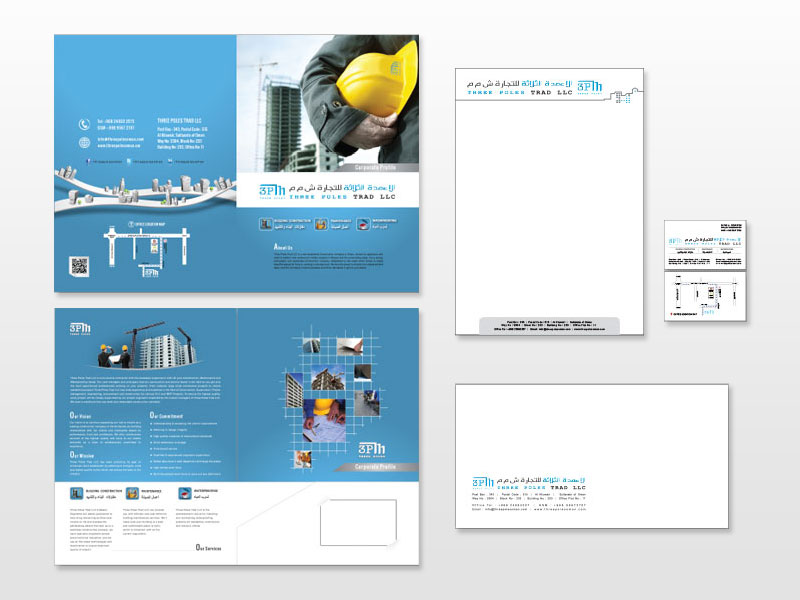800x600 pixels.
Task: Click the globe web icon on back cover
Action: (84, 142)
